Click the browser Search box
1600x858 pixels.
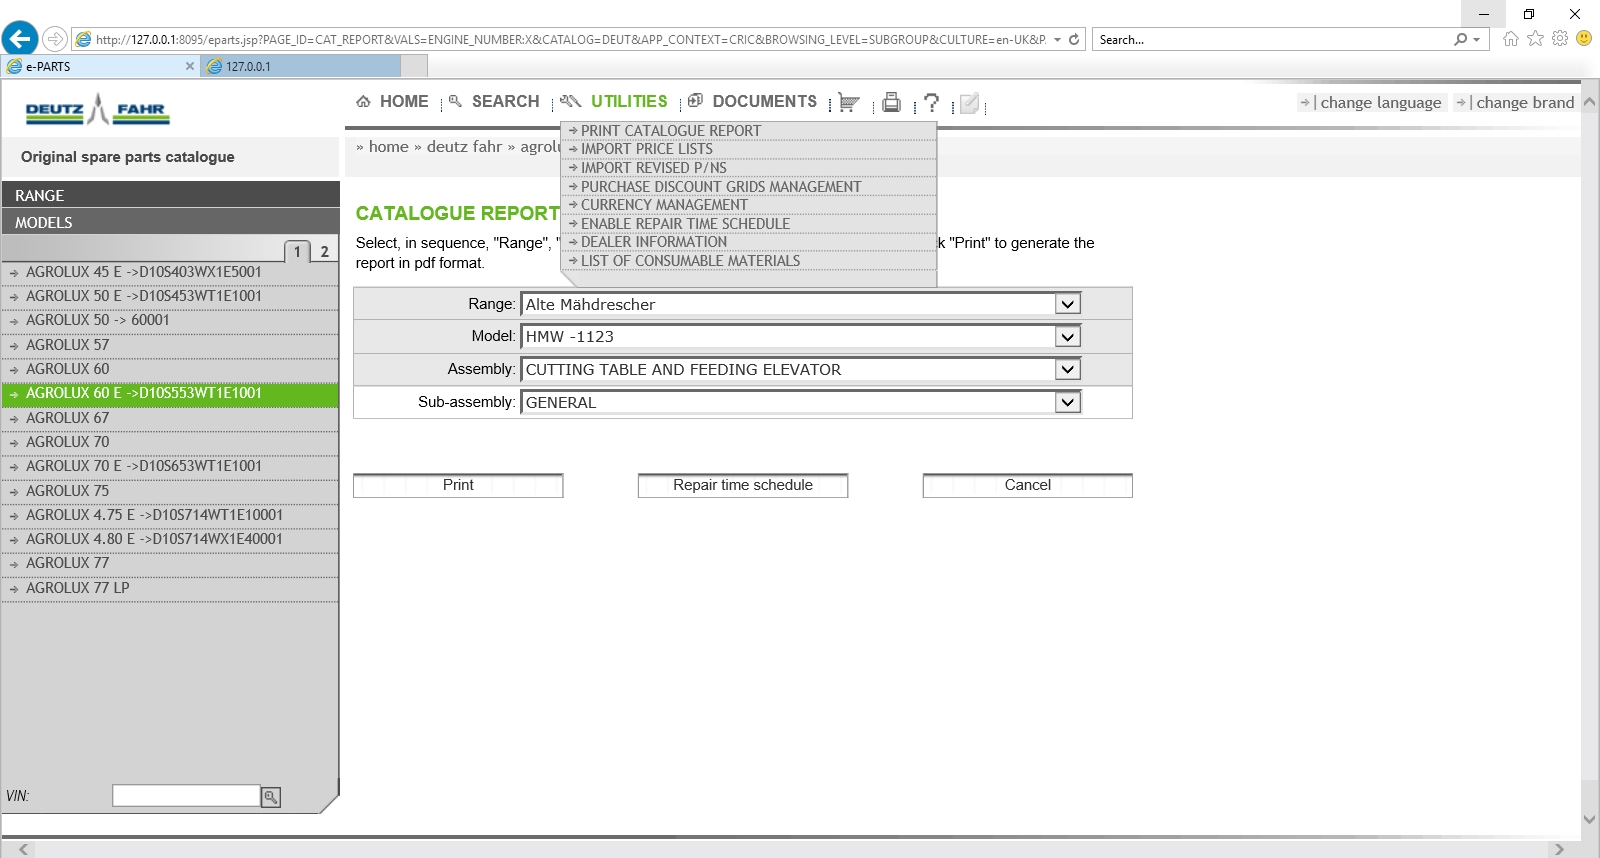pyautogui.click(x=1273, y=40)
